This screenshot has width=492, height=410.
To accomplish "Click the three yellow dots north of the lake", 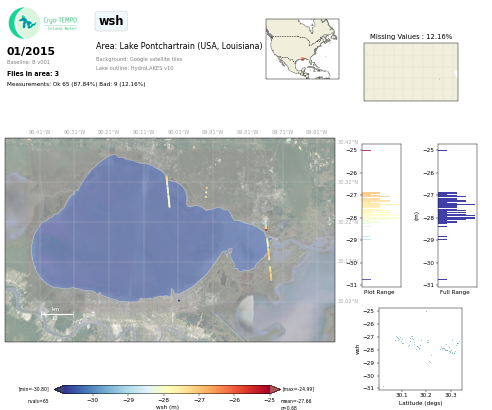I will click(206, 192).
